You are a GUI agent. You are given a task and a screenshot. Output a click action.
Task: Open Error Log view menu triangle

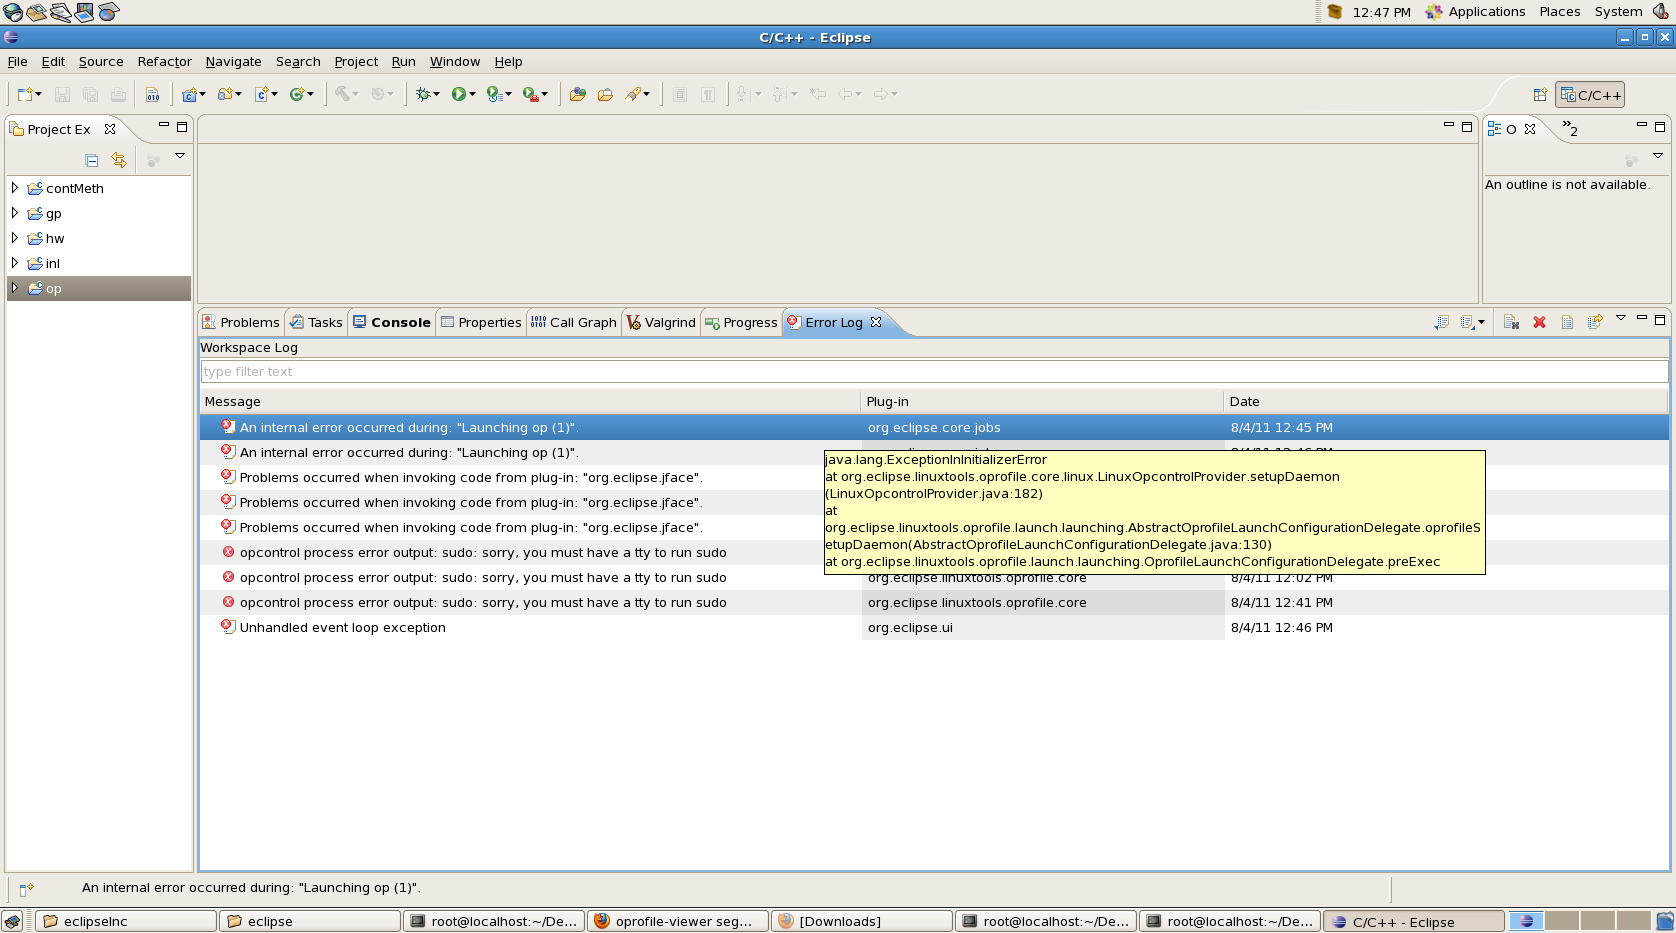pyautogui.click(x=1621, y=318)
